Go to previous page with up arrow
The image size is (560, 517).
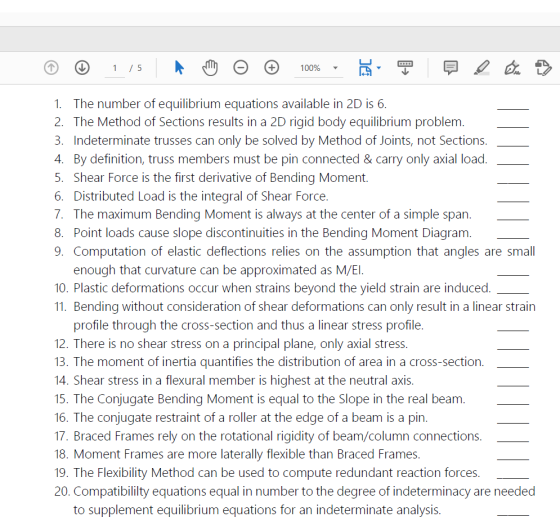51,67
